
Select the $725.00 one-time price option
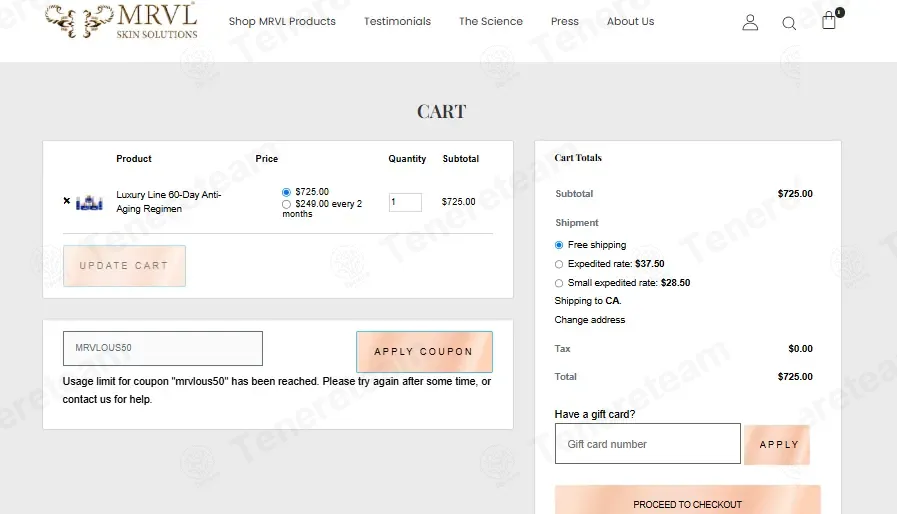point(286,192)
